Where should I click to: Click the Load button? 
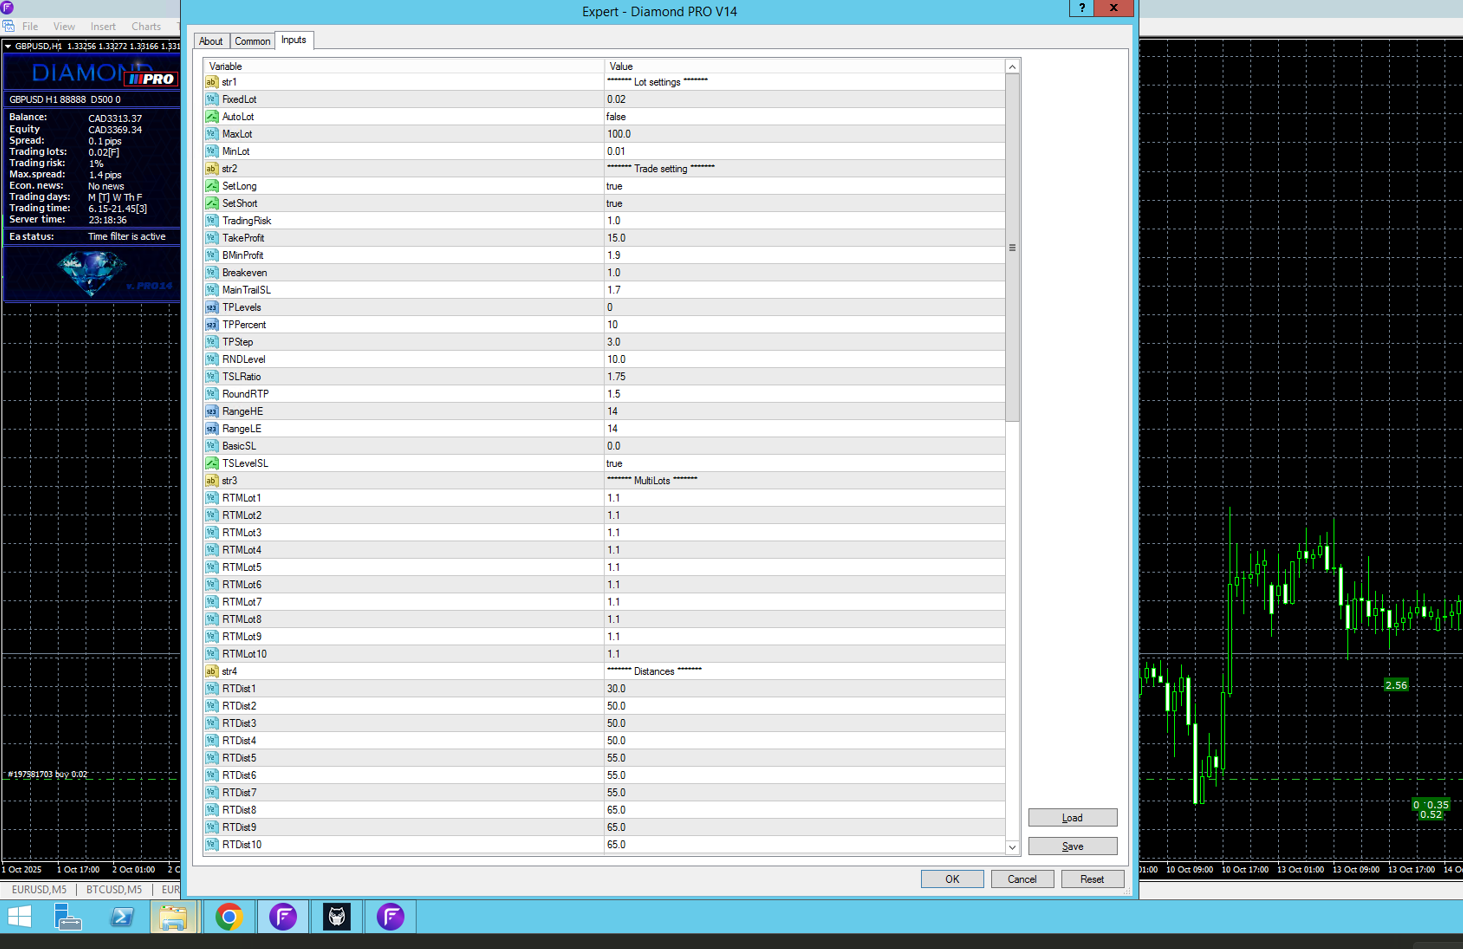click(1072, 818)
